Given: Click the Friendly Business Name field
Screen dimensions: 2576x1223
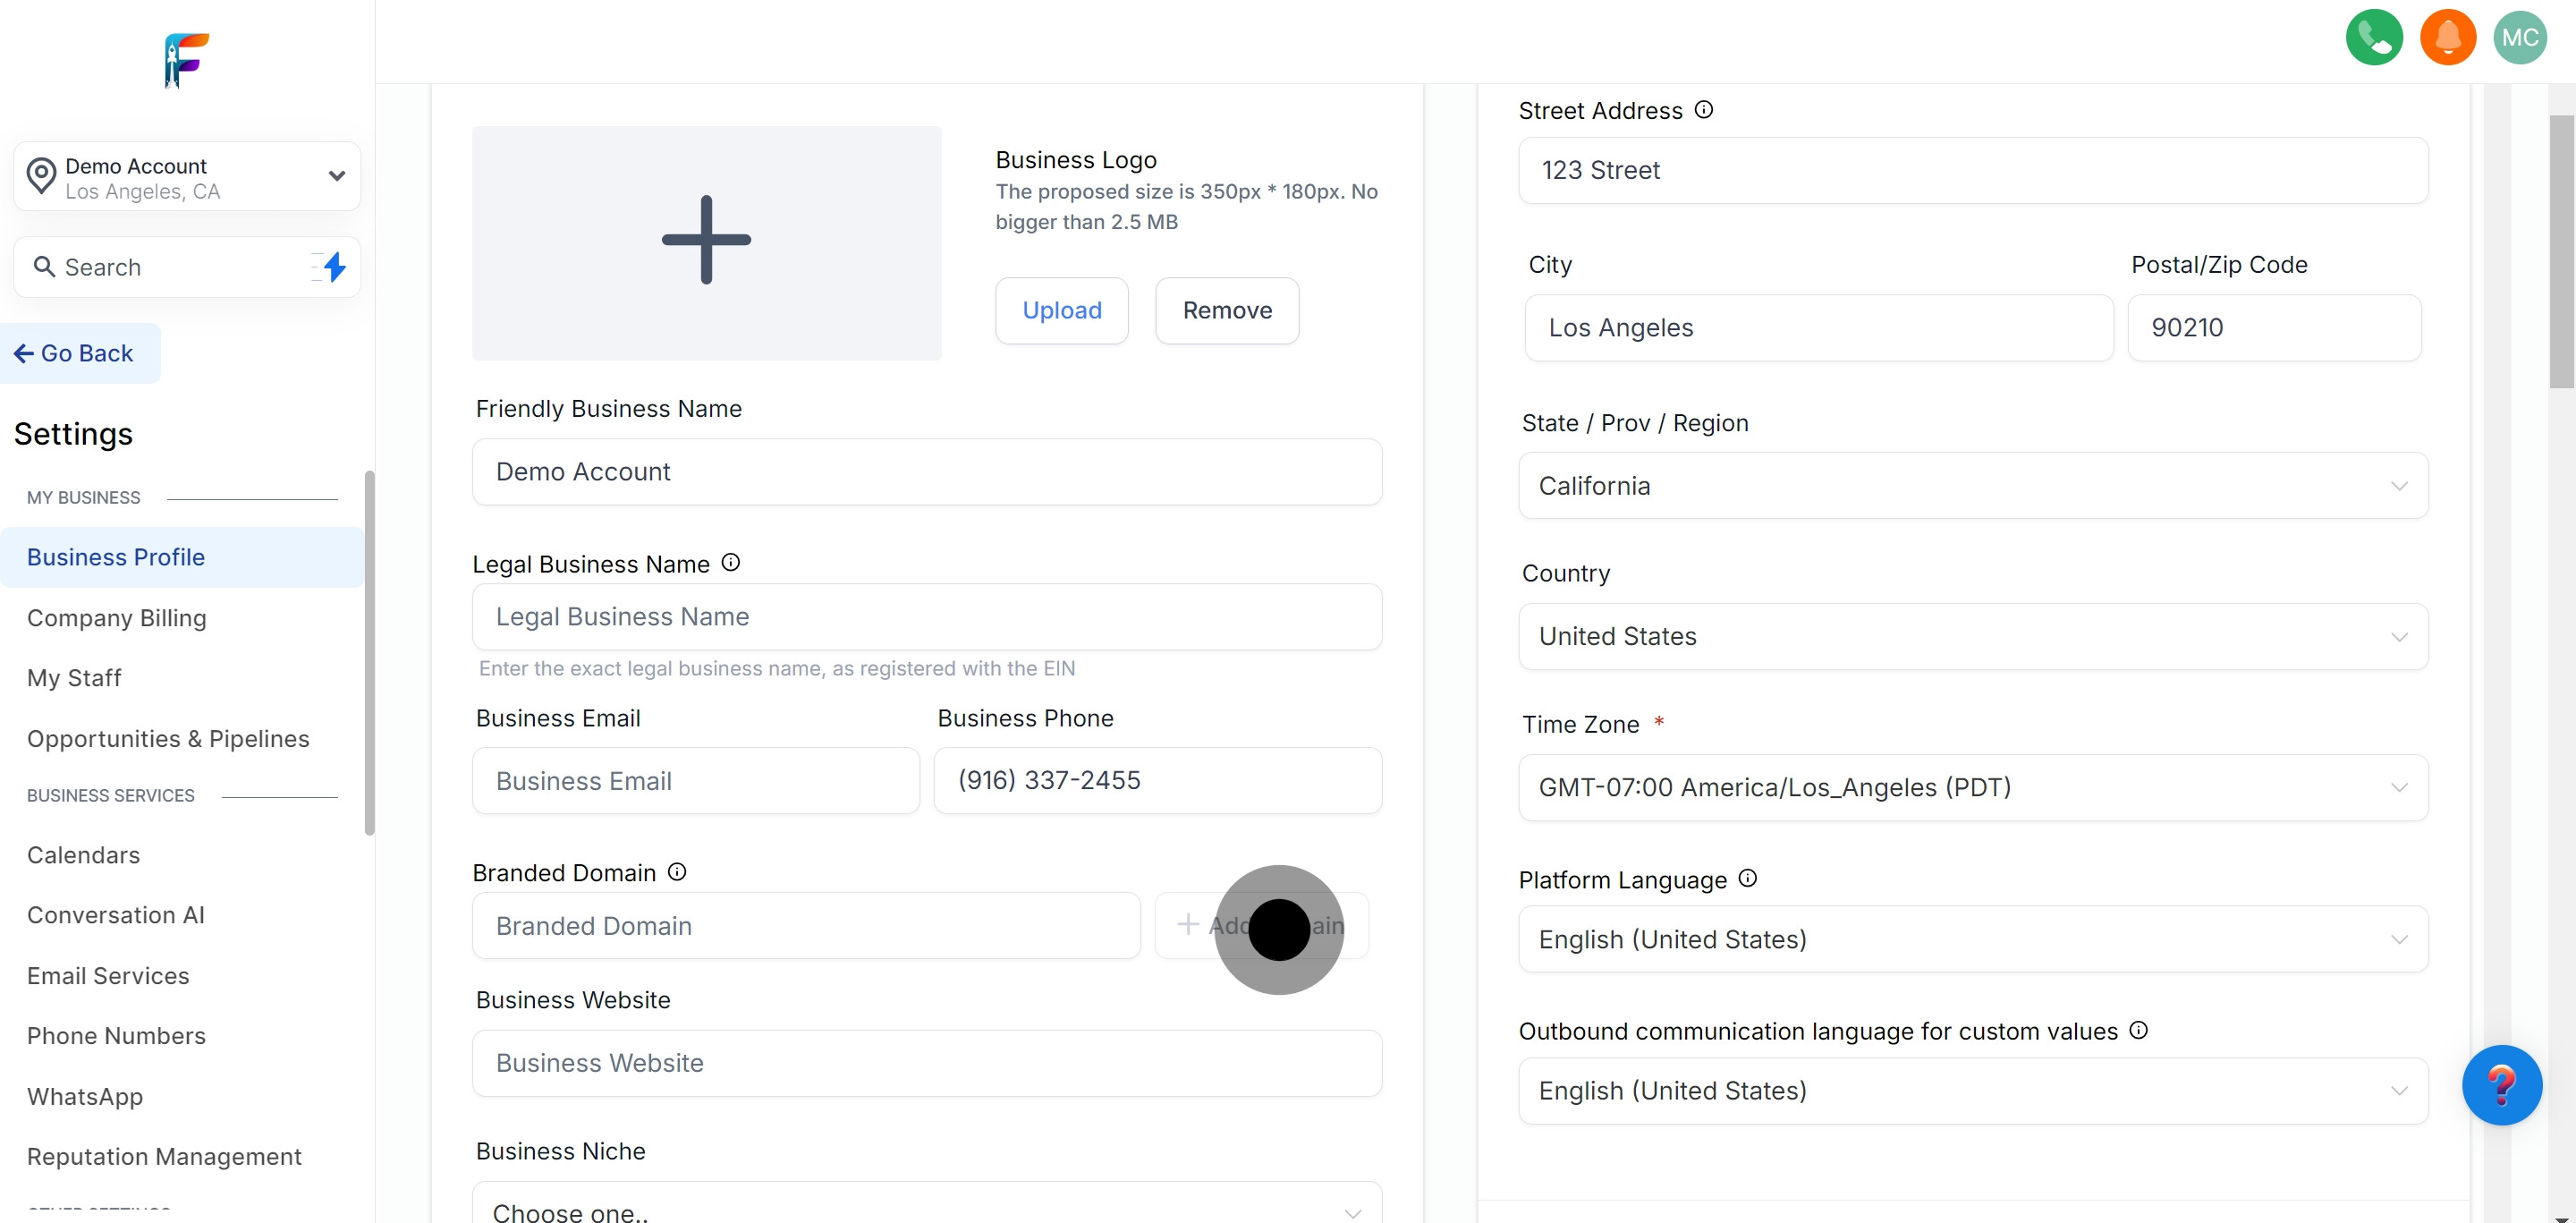Looking at the screenshot, I should [927, 472].
